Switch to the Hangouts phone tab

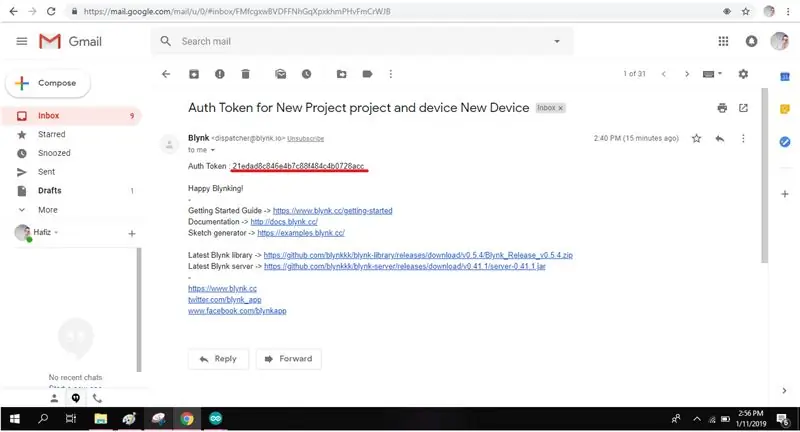click(97, 398)
